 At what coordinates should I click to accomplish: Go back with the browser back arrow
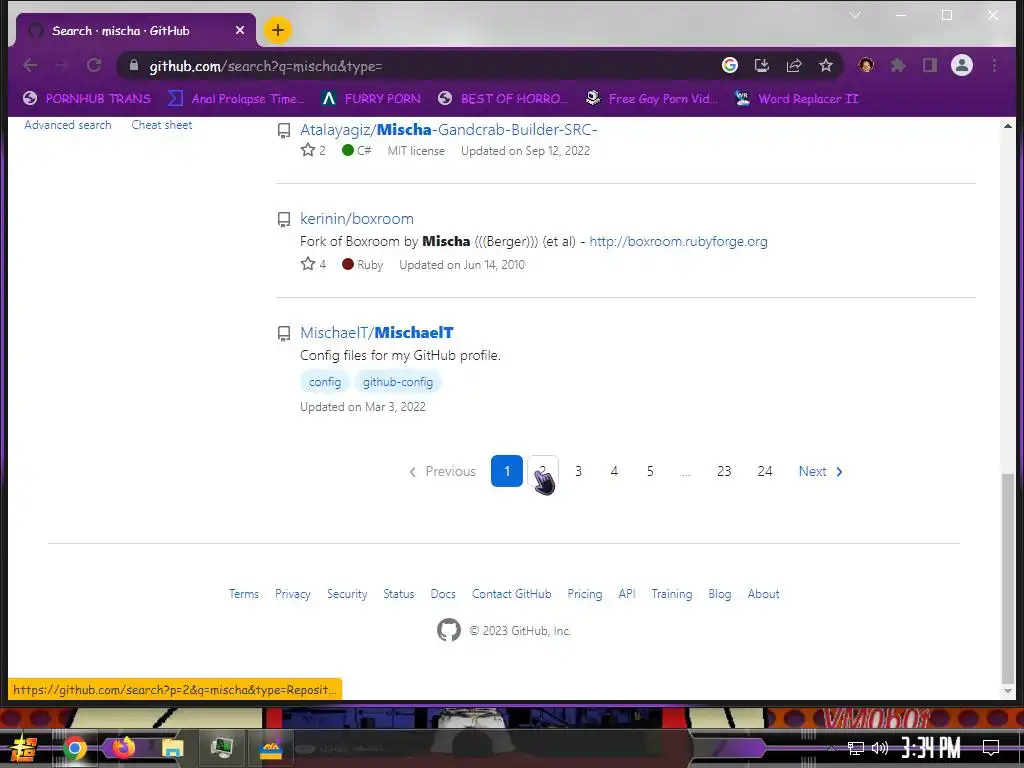(x=30, y=65)
